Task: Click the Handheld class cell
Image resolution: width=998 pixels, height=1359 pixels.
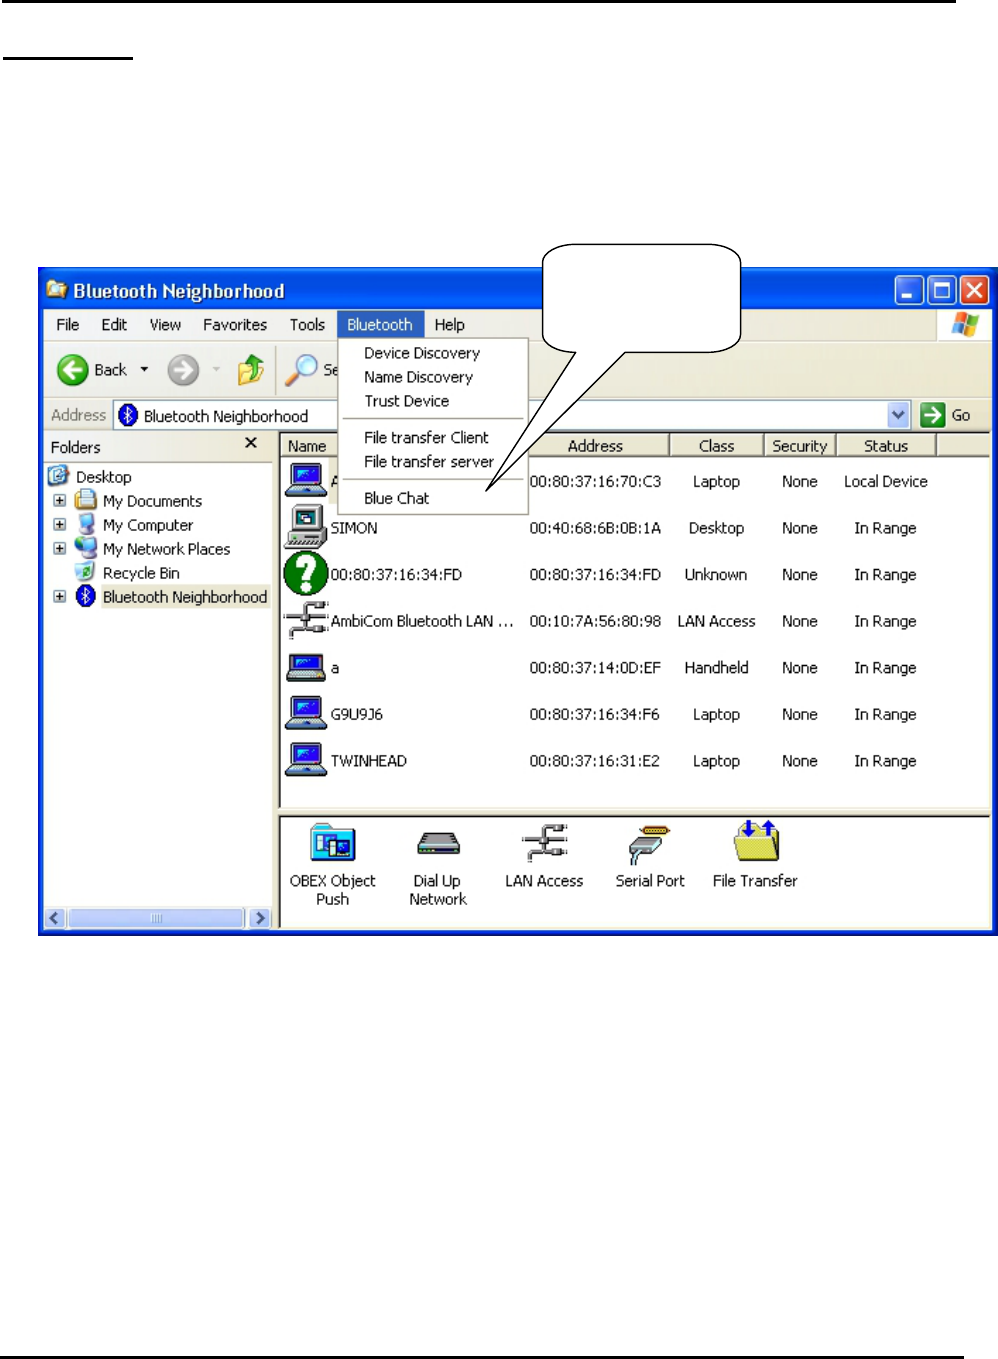Action: click(x=716, y=667)
